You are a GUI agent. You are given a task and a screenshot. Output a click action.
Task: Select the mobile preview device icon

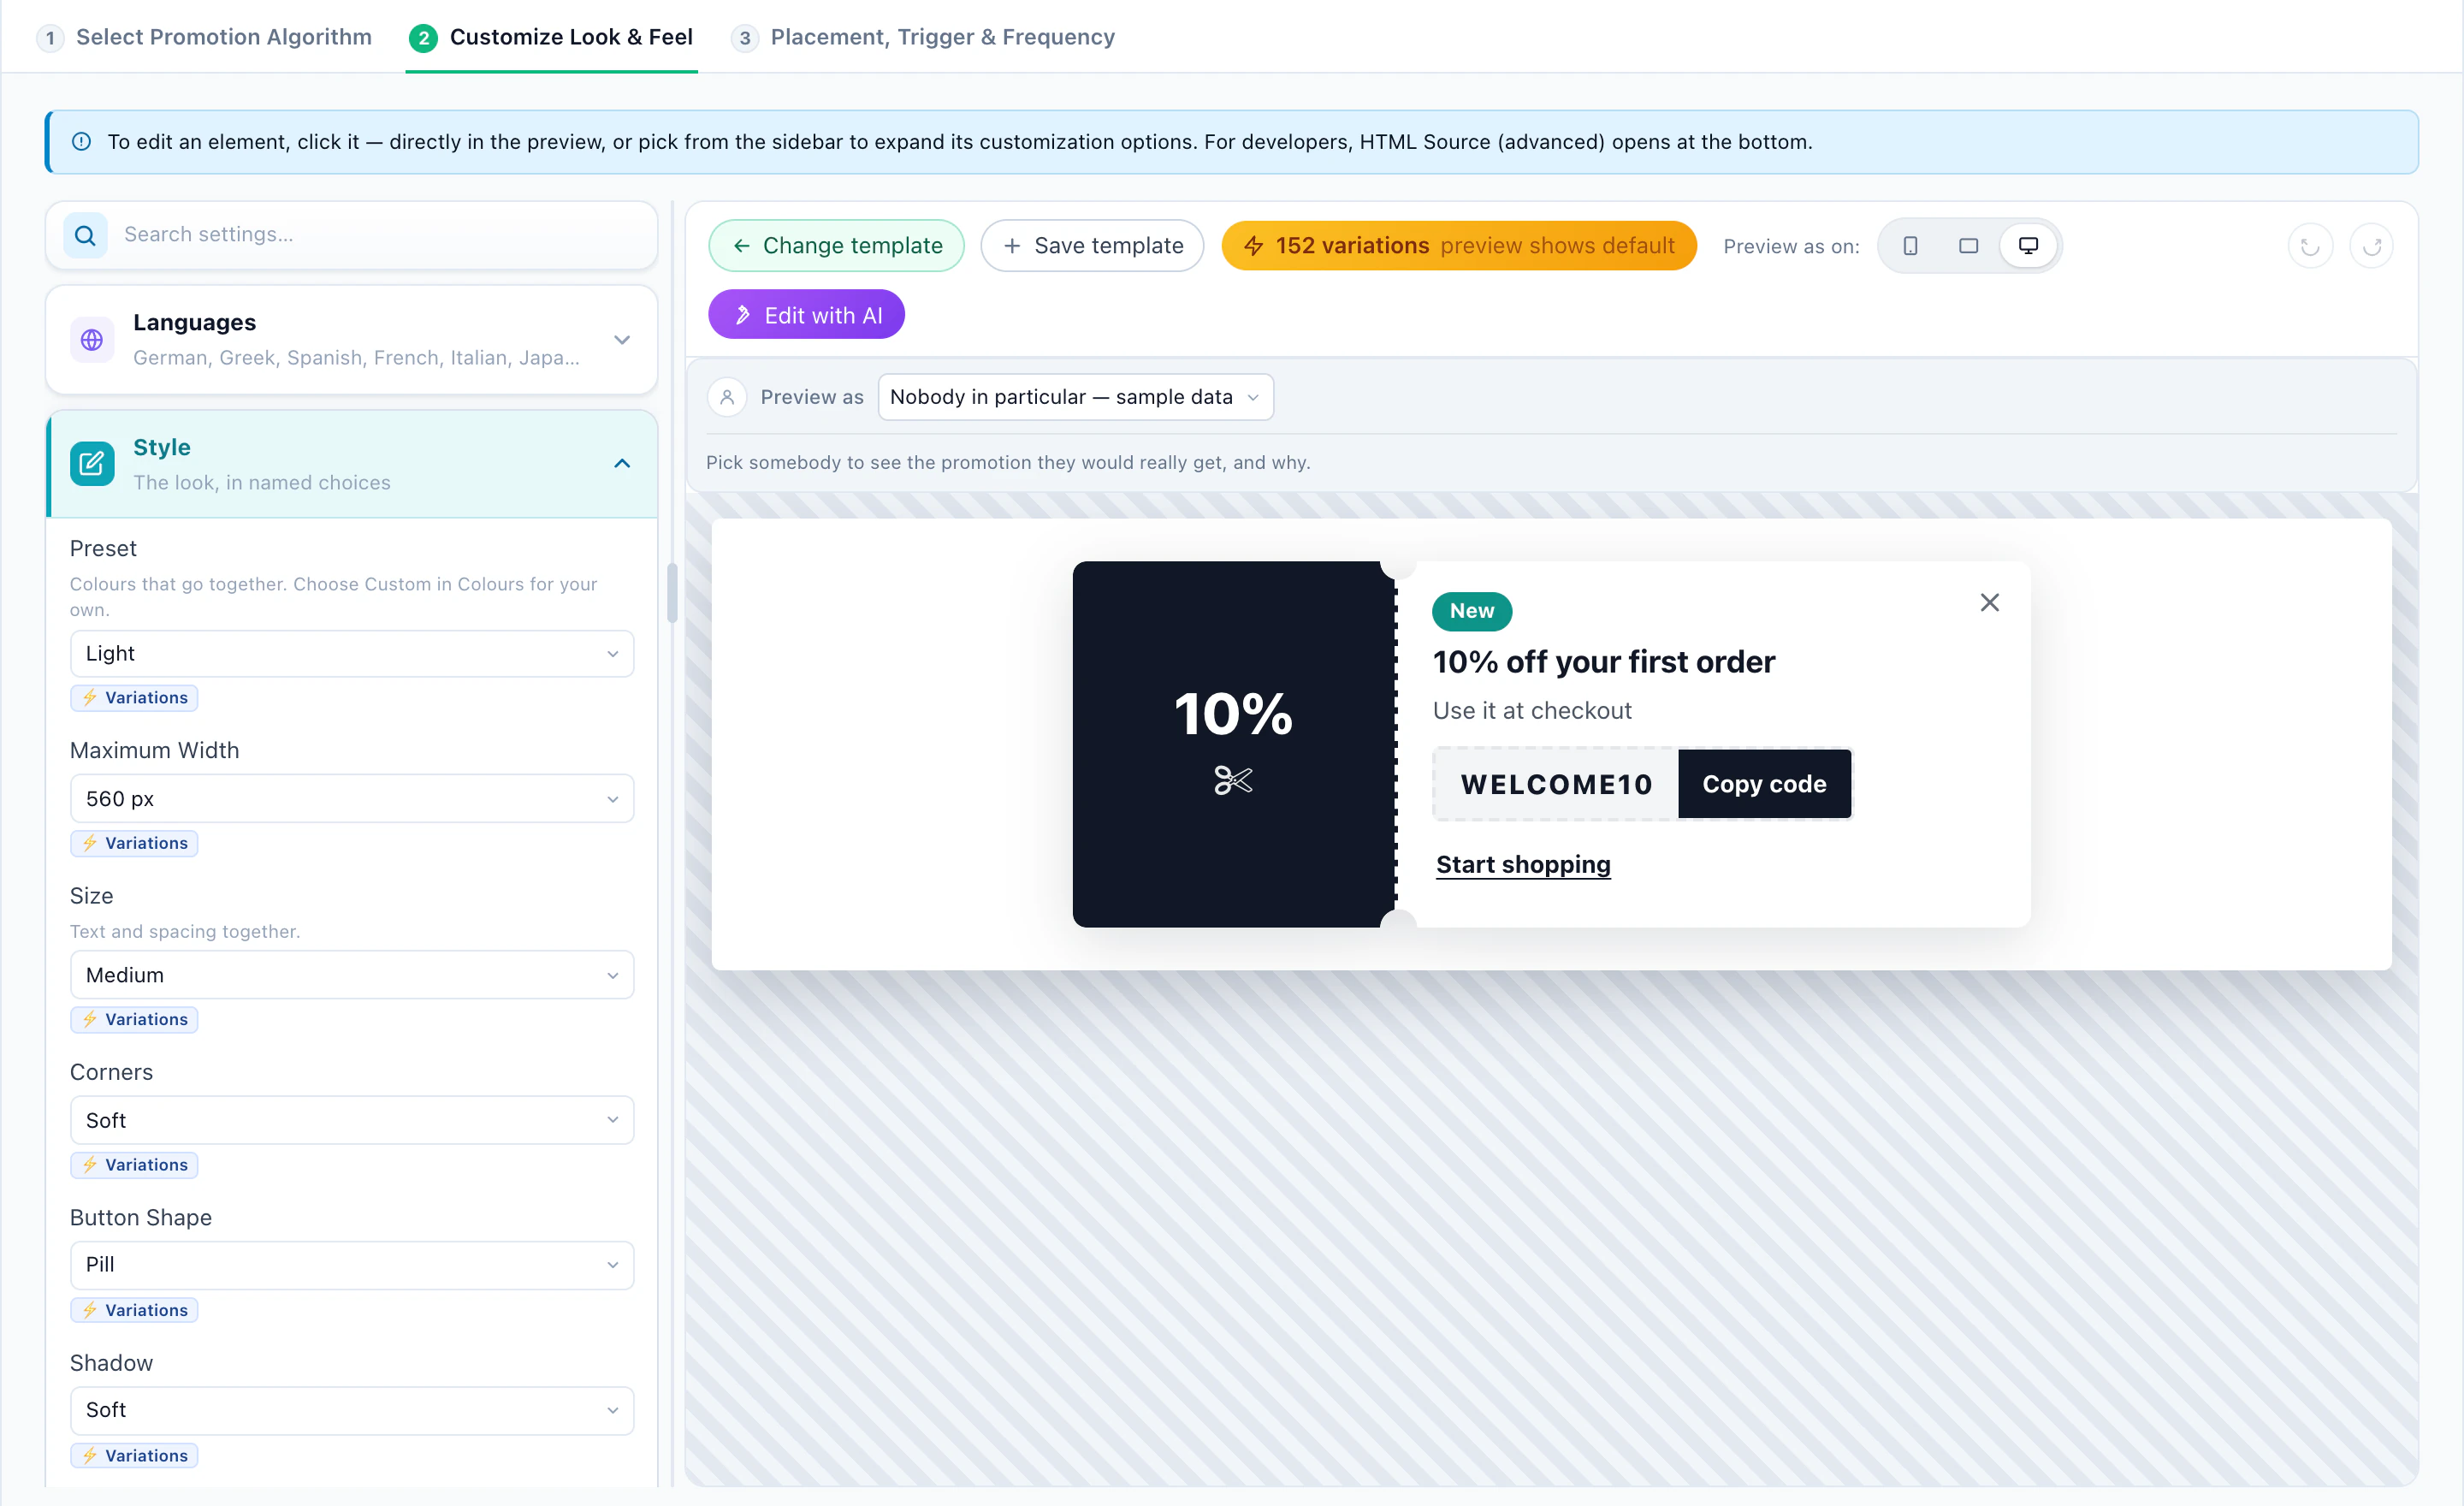(x=1910, y=246)
